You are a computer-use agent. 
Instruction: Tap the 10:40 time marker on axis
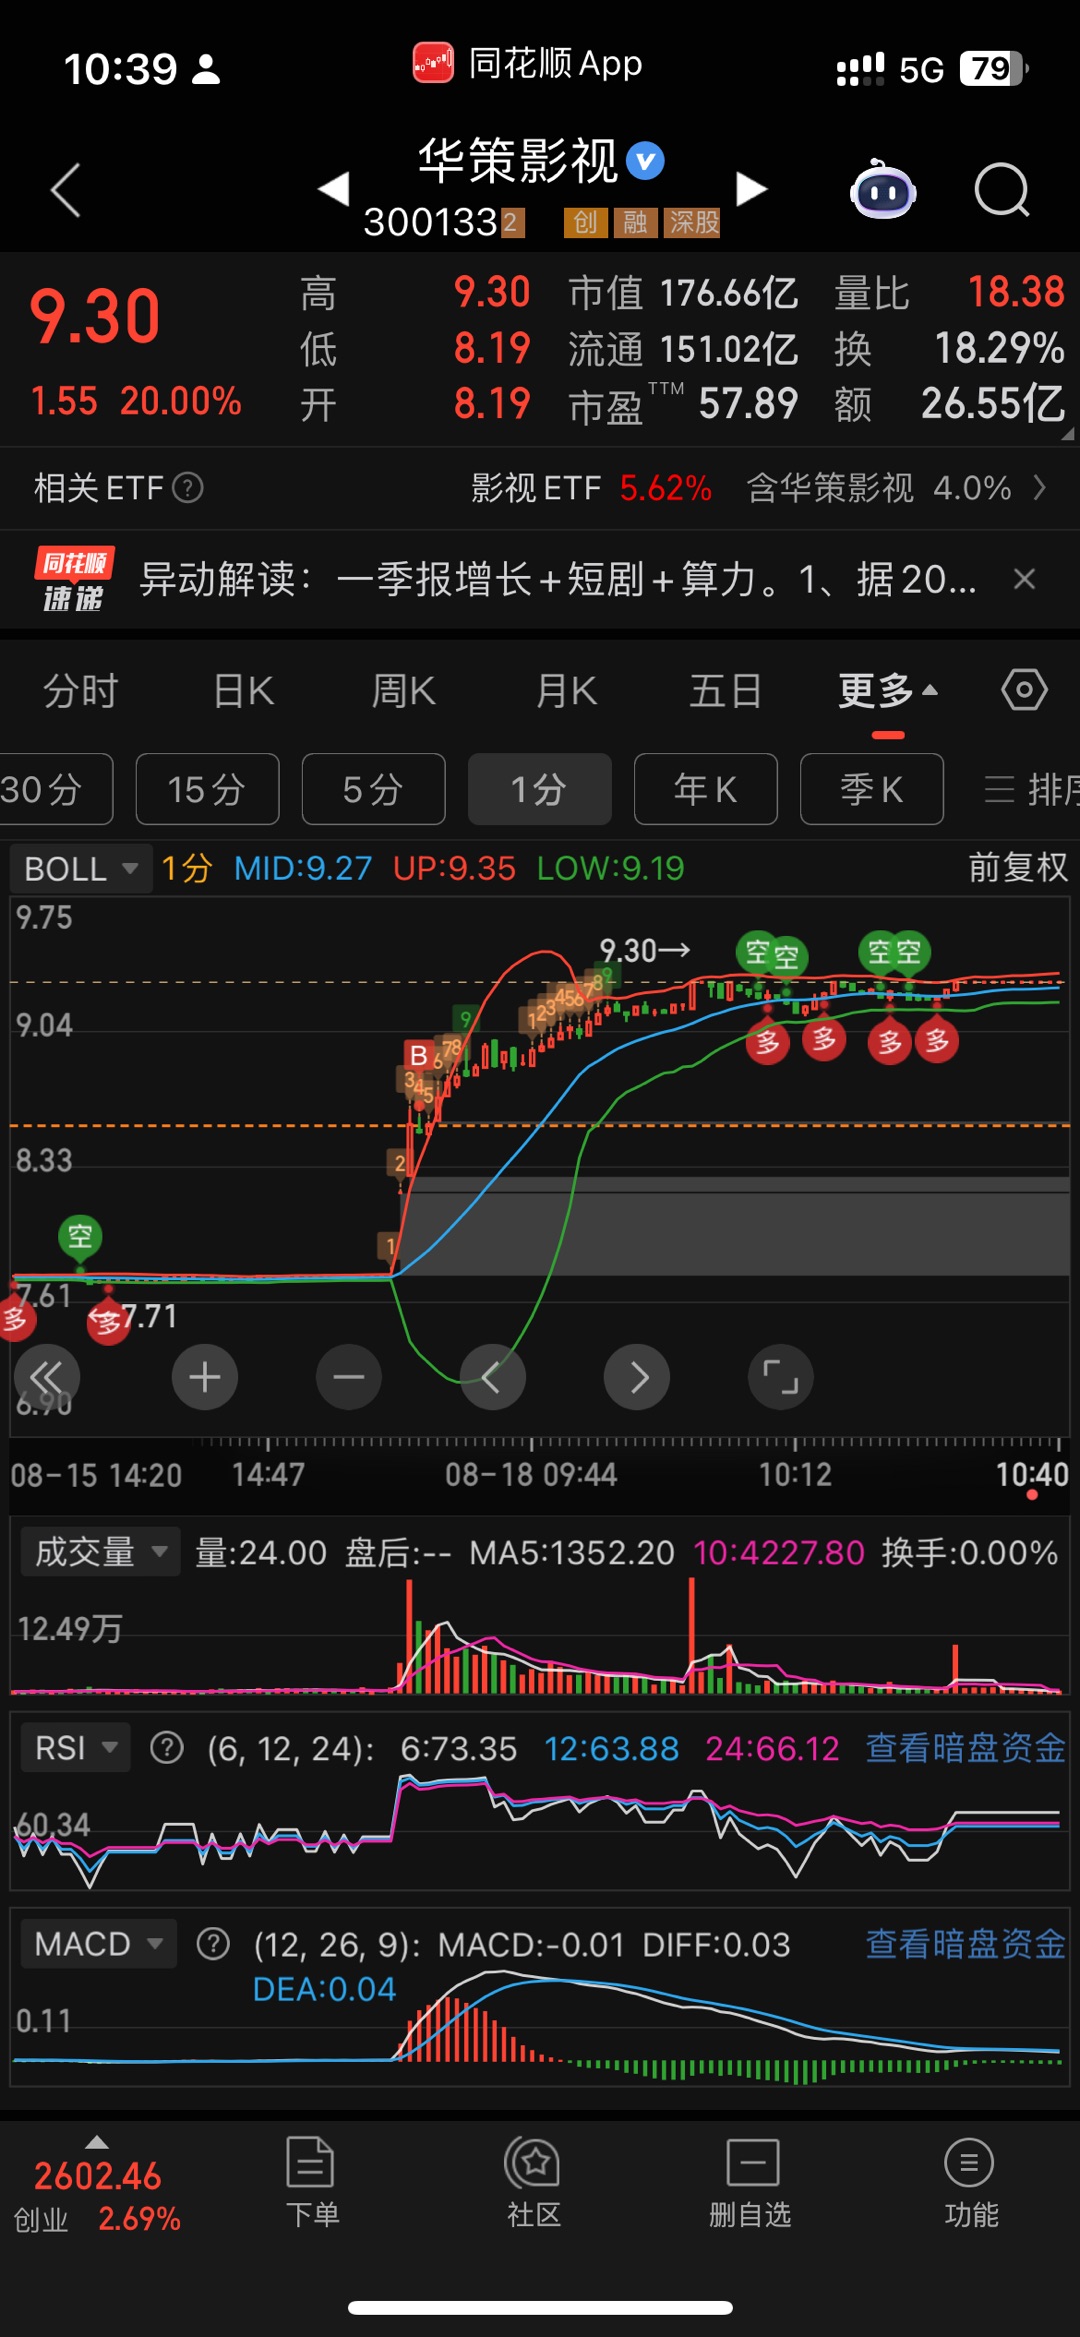tap(1032, 1474)
